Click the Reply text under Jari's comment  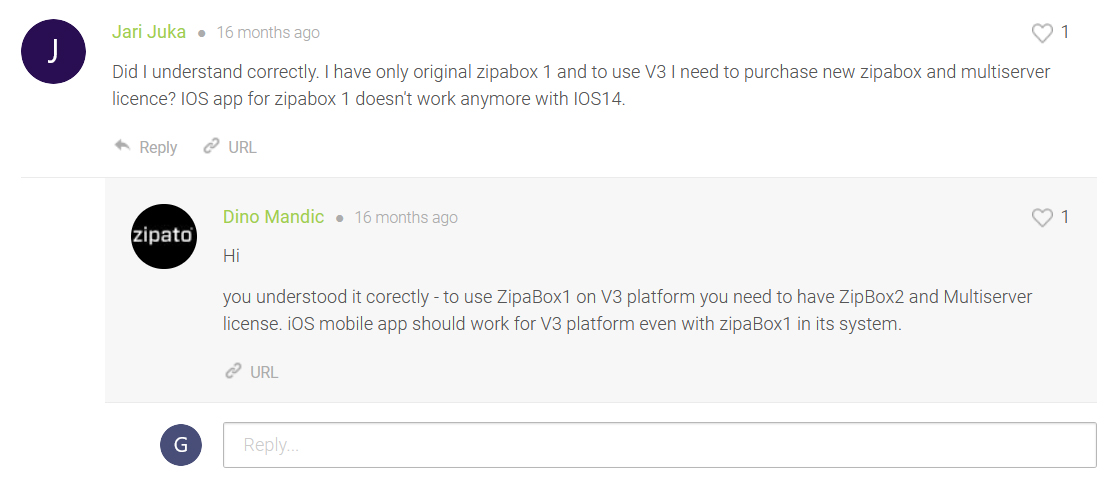pos(158,147)
